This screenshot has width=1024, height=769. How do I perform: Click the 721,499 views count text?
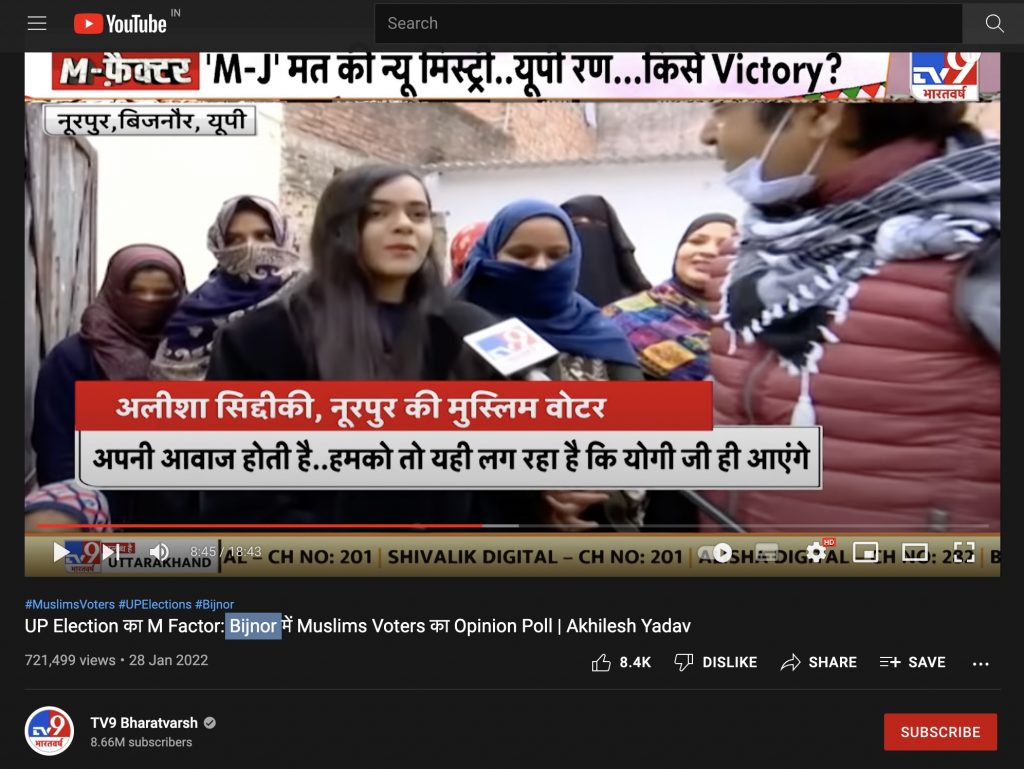(70, 660)
